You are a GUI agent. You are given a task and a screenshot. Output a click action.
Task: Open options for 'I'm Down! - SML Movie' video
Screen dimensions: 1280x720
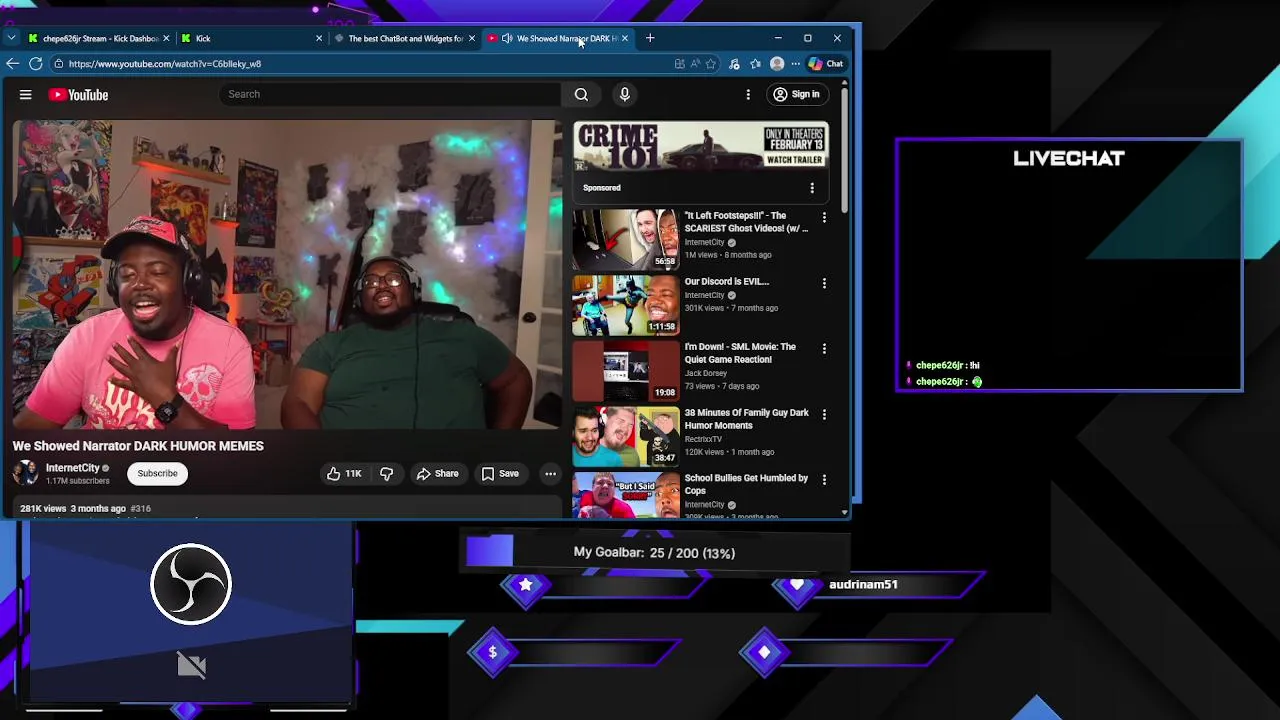click(x=824, y=348)
